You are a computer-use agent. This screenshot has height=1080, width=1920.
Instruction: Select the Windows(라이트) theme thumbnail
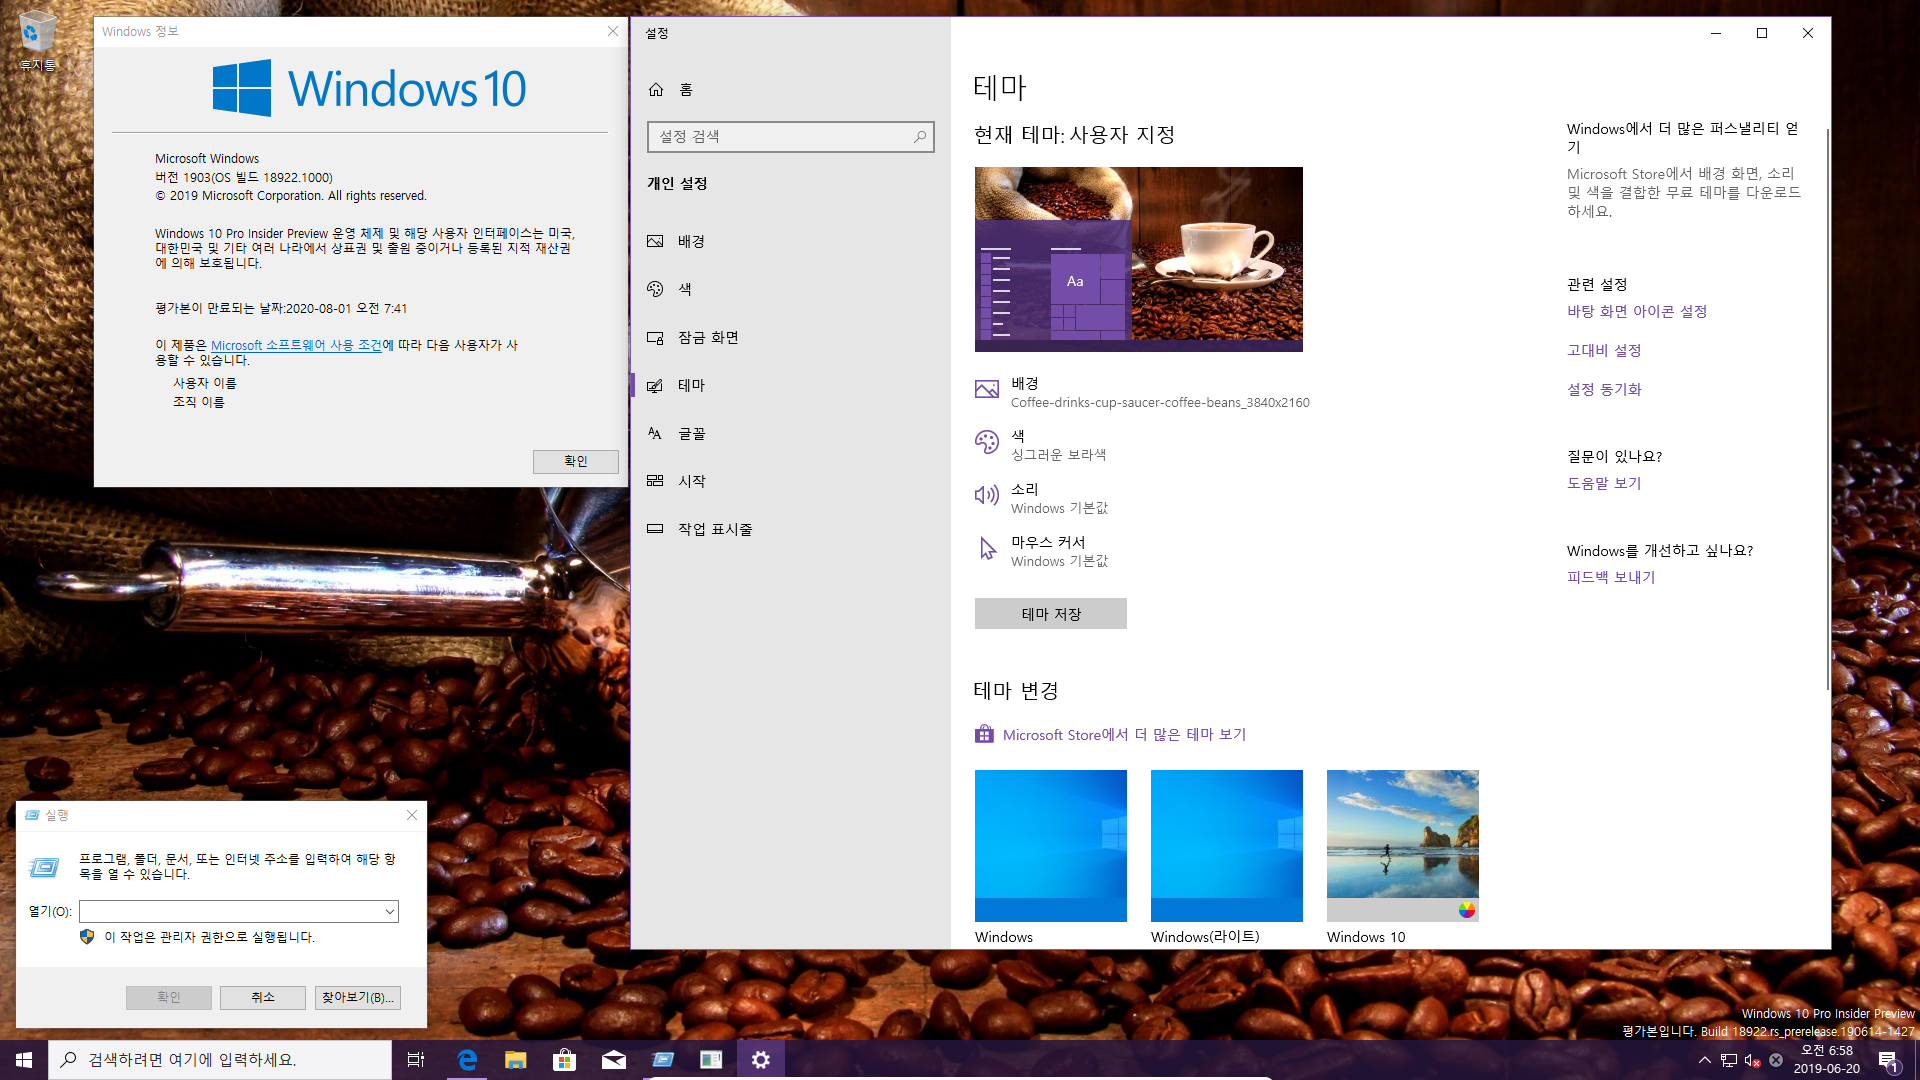pyautogui.click(x=1226, y=846)
